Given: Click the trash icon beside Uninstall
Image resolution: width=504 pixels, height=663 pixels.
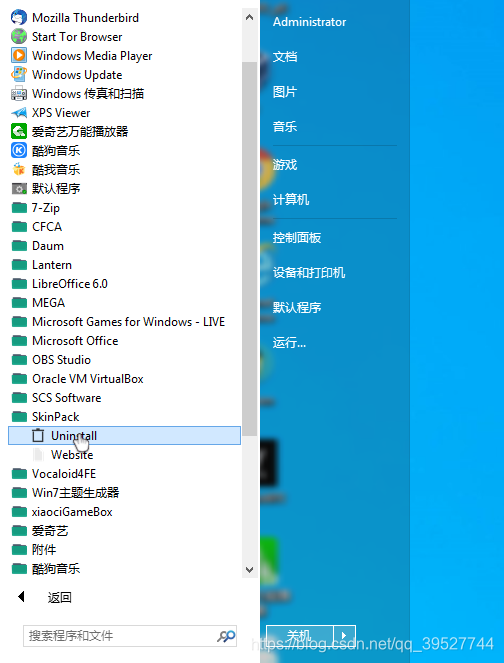Looking at the screenshot, I should coord(38,436).
